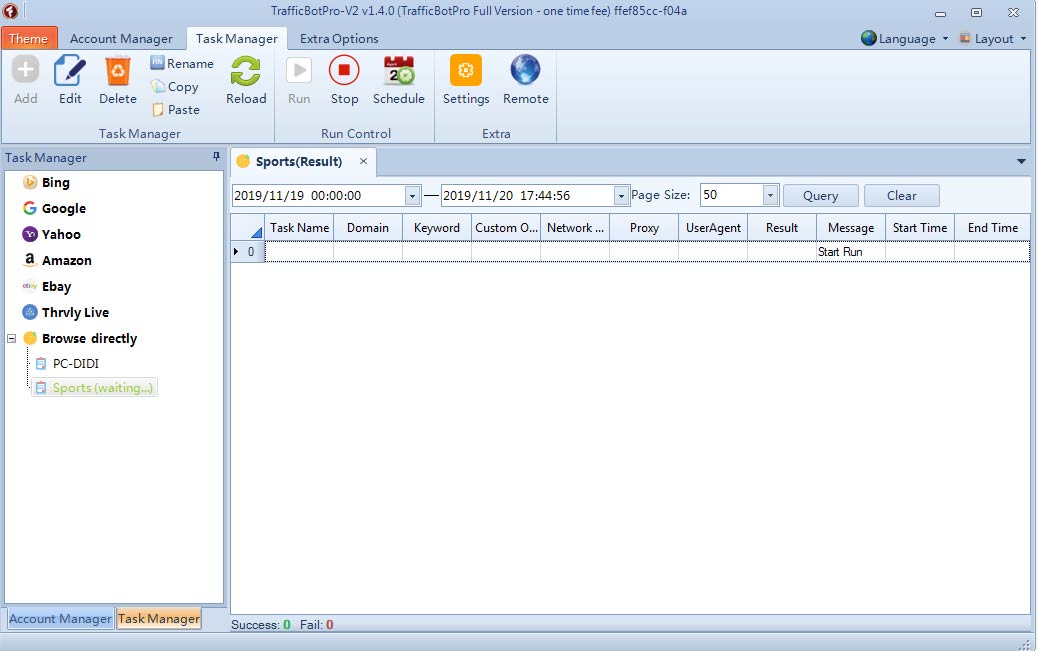Select the PC-DIDI task in tree
The width and height of the screenshot is (1038, 651).
(x=75, y=363)
